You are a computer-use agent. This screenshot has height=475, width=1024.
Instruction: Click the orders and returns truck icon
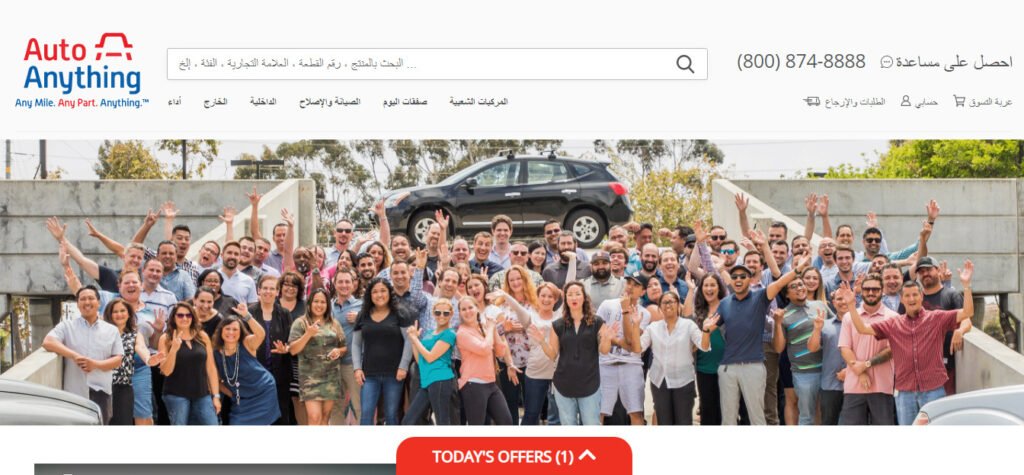(812, 102)
